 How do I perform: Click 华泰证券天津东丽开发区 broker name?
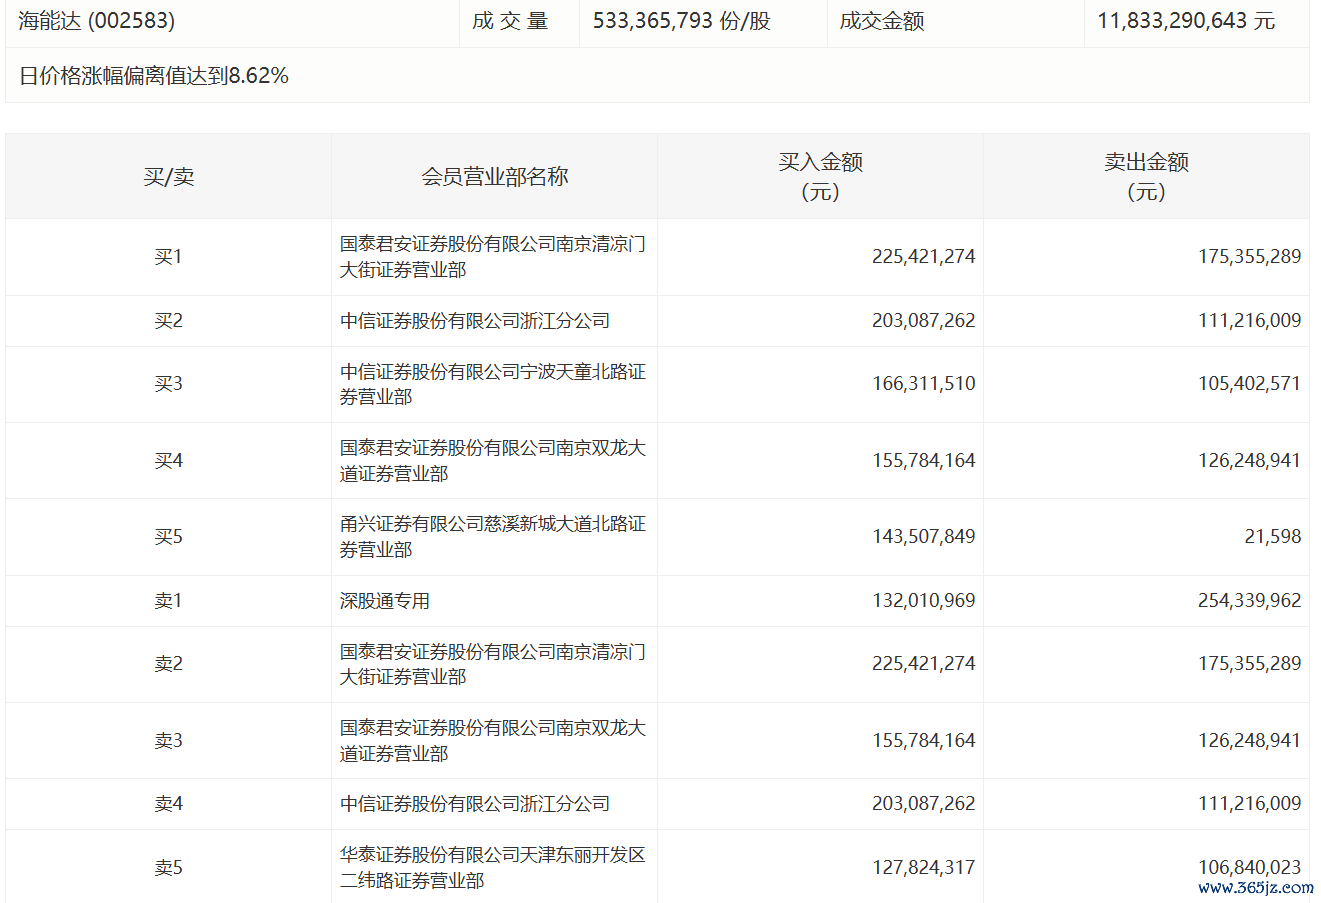(493, 868)
